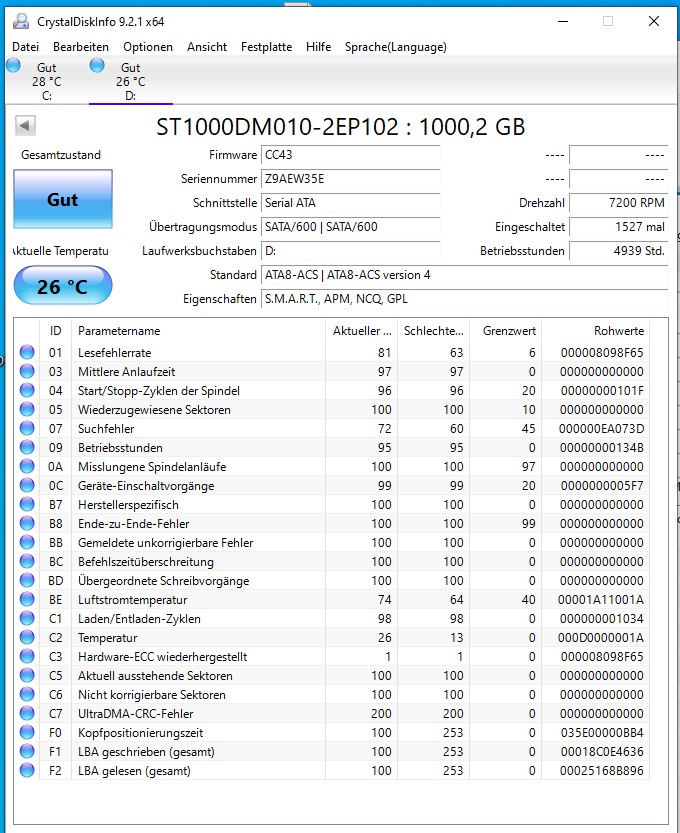Open the Festplatte menu

point(266,47)
